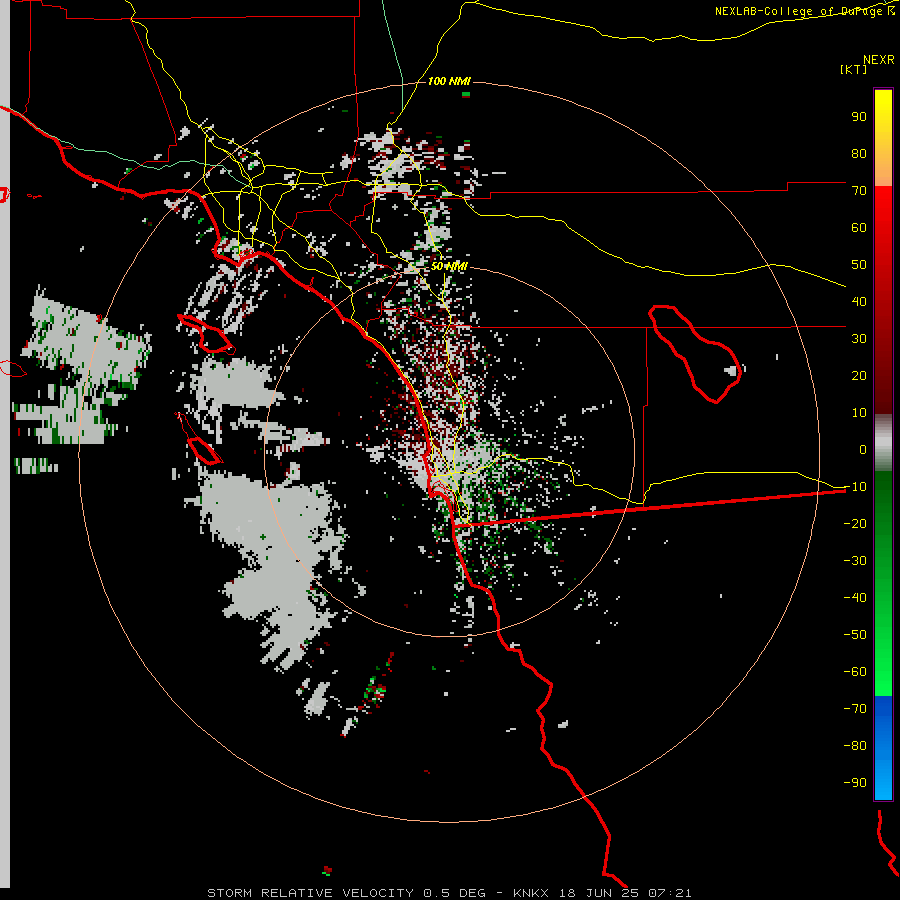Screen dimensions: 900x900
Task: Click the "100 NMI" range ring label
Action: click(449, 81)
